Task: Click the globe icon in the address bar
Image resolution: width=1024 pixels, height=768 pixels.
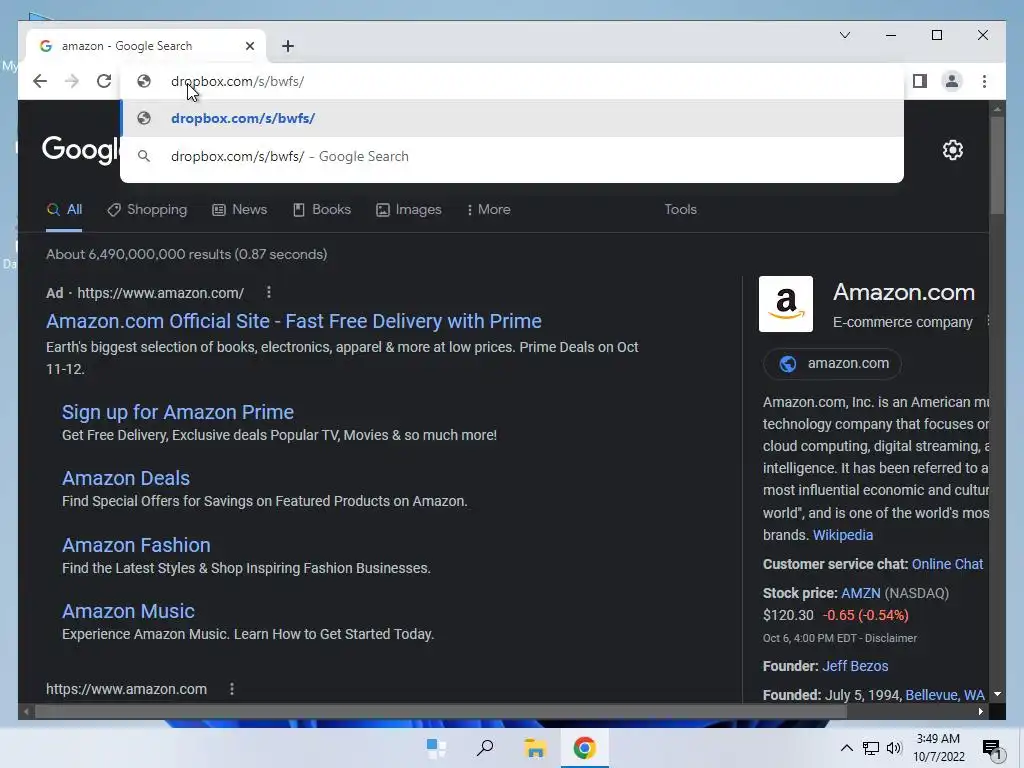Action: (144, 81)
